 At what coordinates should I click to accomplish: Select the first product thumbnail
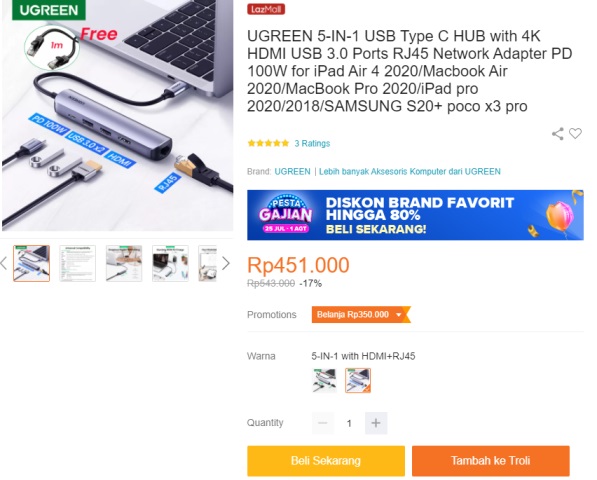(32, 263)
